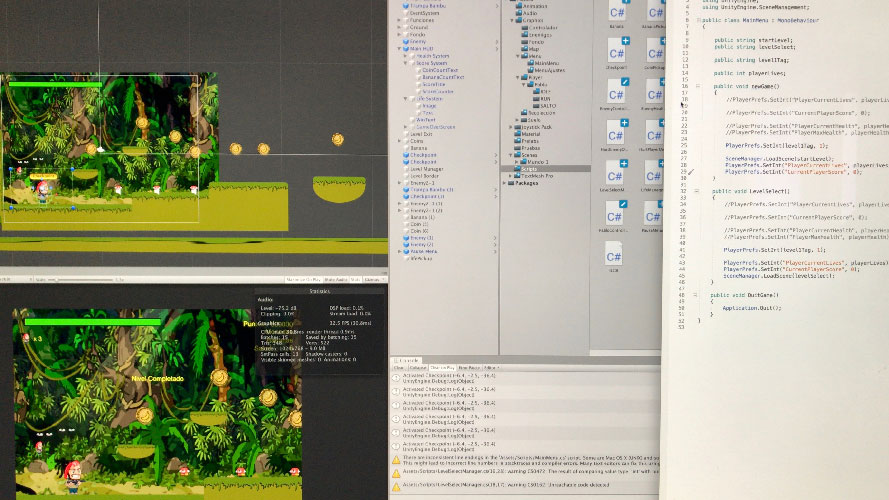Click the first yellow warning icon in Console

(x=397, y=460)
